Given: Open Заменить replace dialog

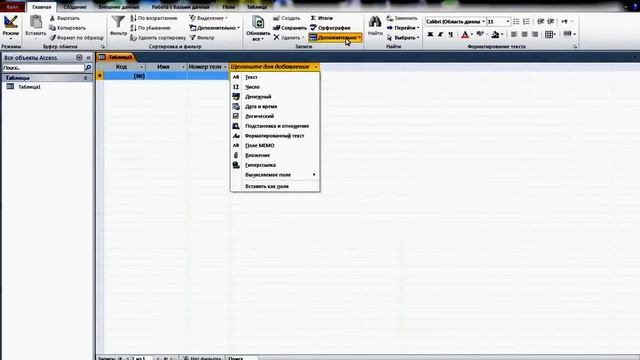Looking at the screenshot, I should [x=402, y=18].
